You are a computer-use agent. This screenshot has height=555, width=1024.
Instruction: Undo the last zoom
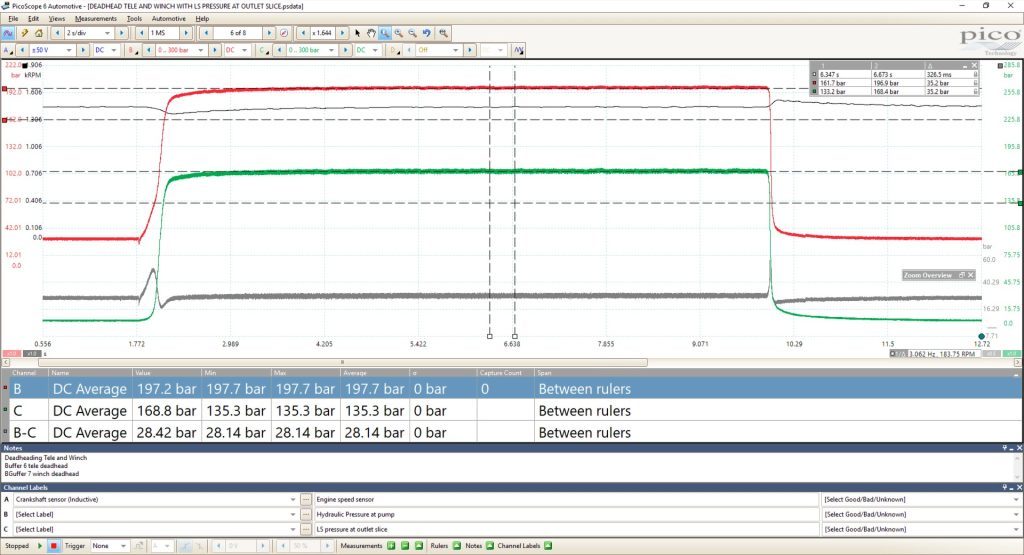point(427,33)
